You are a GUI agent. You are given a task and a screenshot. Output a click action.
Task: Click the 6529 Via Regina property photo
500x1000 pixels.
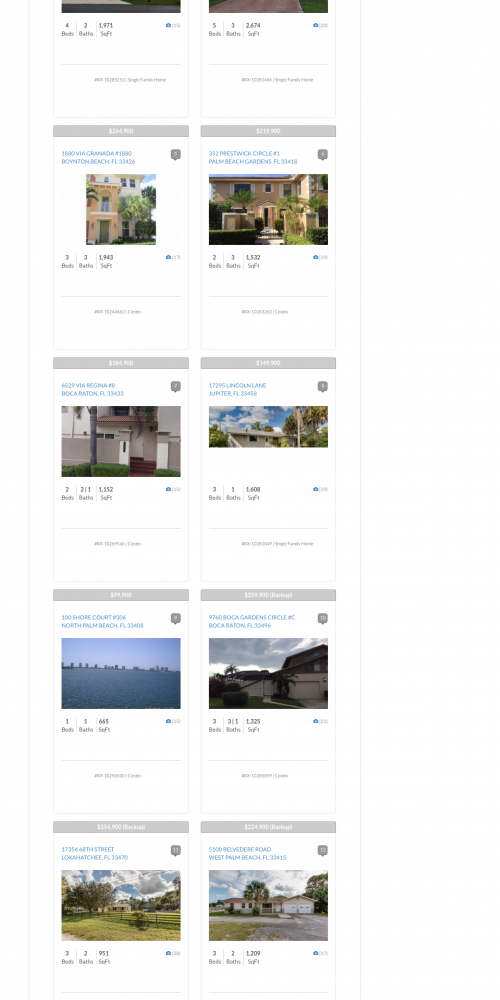121,441
